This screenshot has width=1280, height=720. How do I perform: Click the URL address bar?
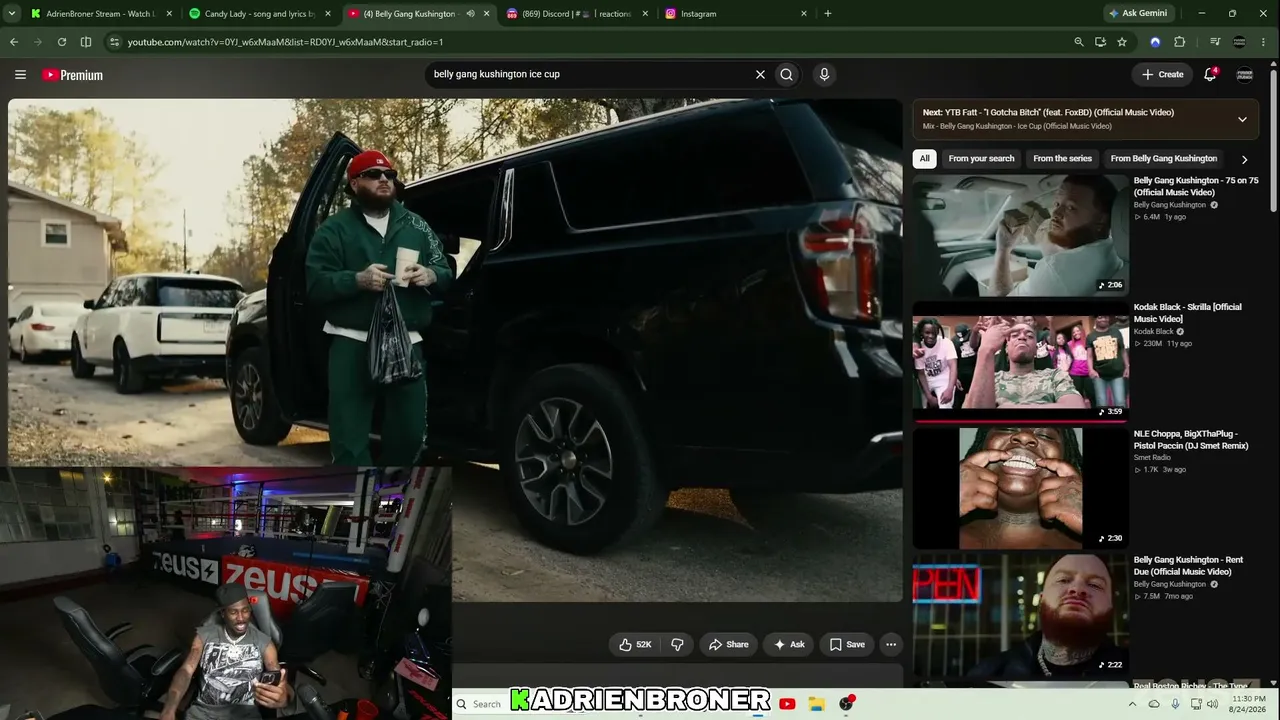coord(590,42)
